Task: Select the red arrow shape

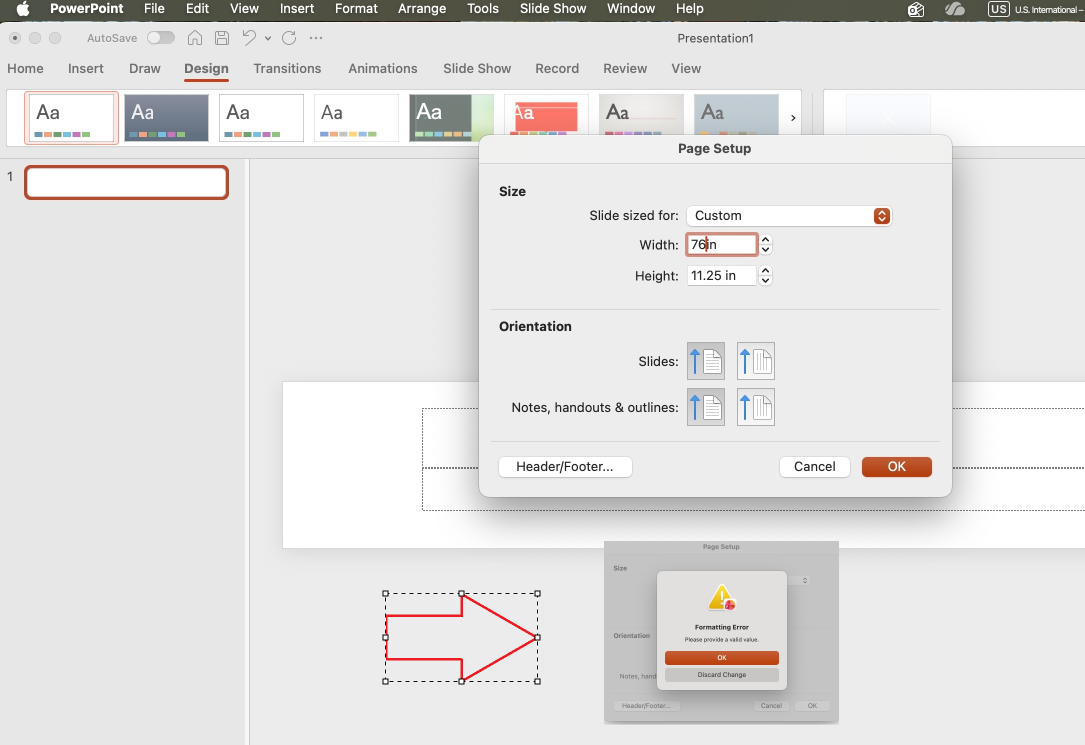Action: coord(462,637)
